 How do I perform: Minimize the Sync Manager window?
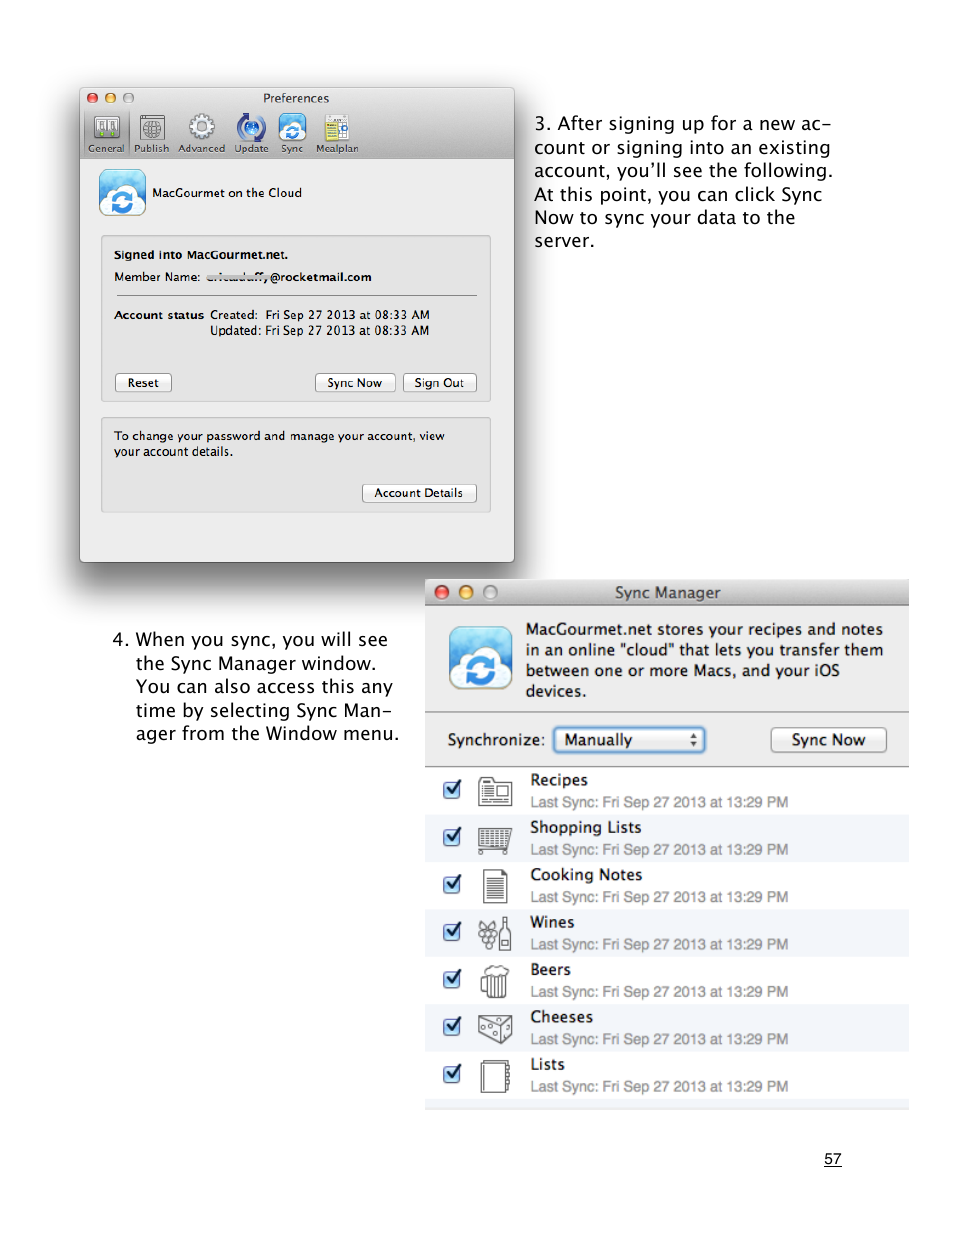tap(466, 592)
